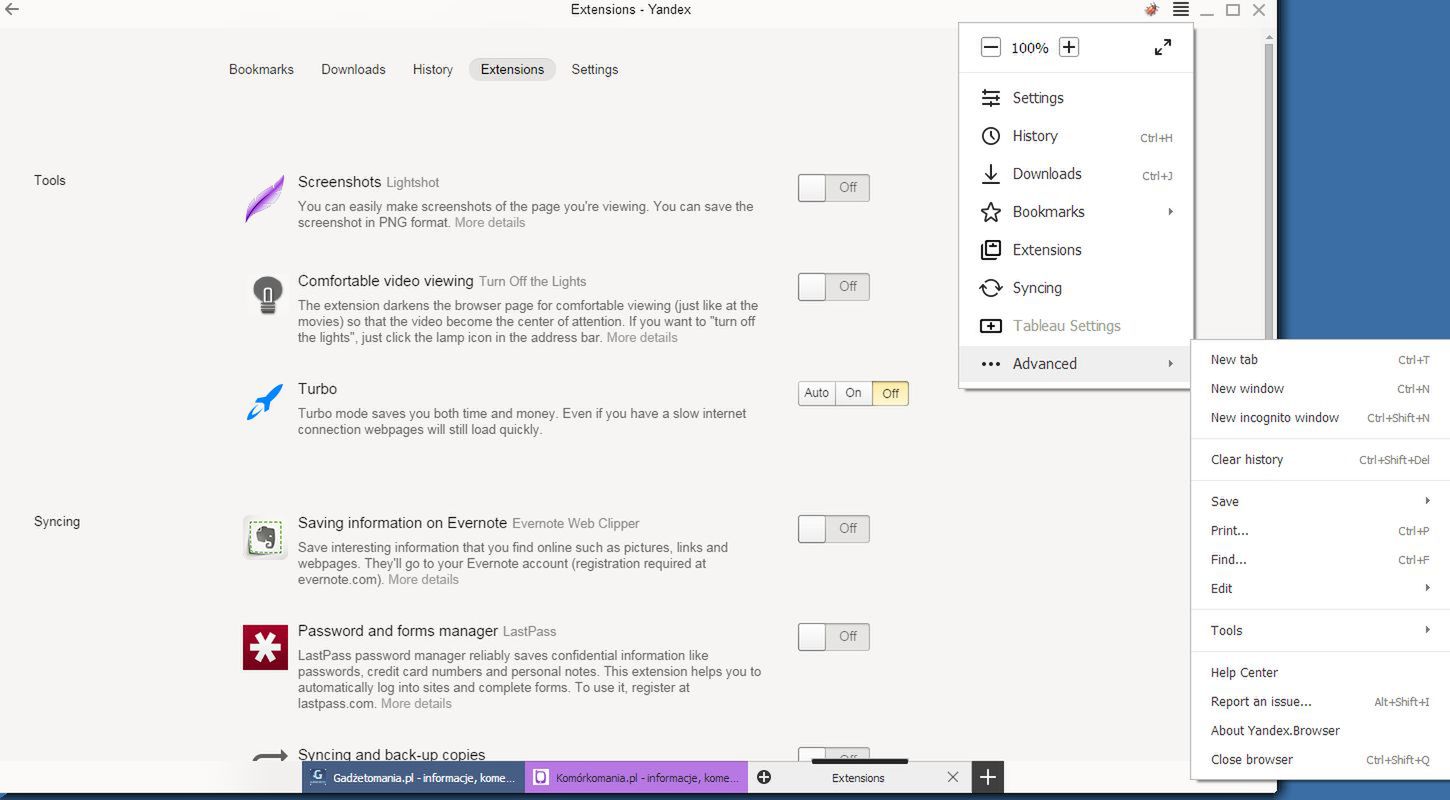Click the Downloads arrow icon in menu
1450x800 pixels.
[990, 174]
